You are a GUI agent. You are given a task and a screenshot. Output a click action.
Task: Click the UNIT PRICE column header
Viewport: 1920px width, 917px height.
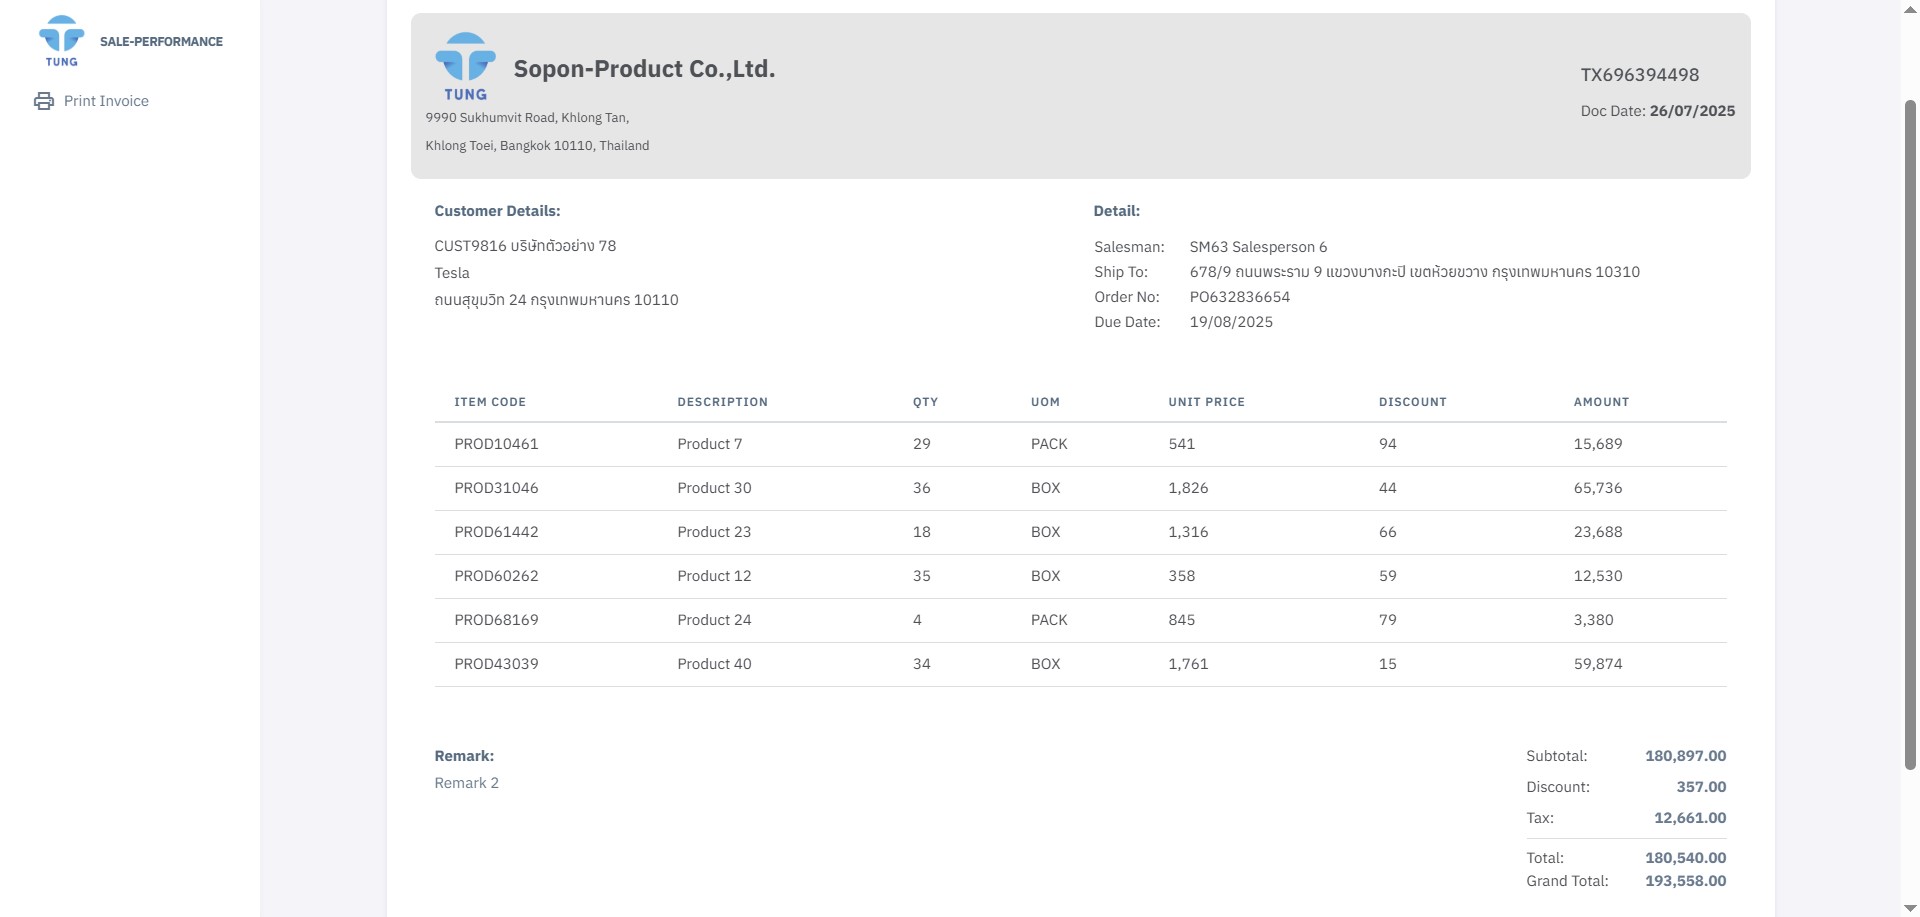click(1206, 402)
